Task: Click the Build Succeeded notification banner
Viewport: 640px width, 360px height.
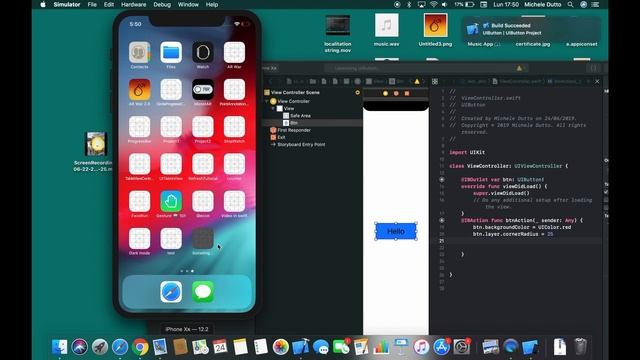Action: (x=531, y=29)
